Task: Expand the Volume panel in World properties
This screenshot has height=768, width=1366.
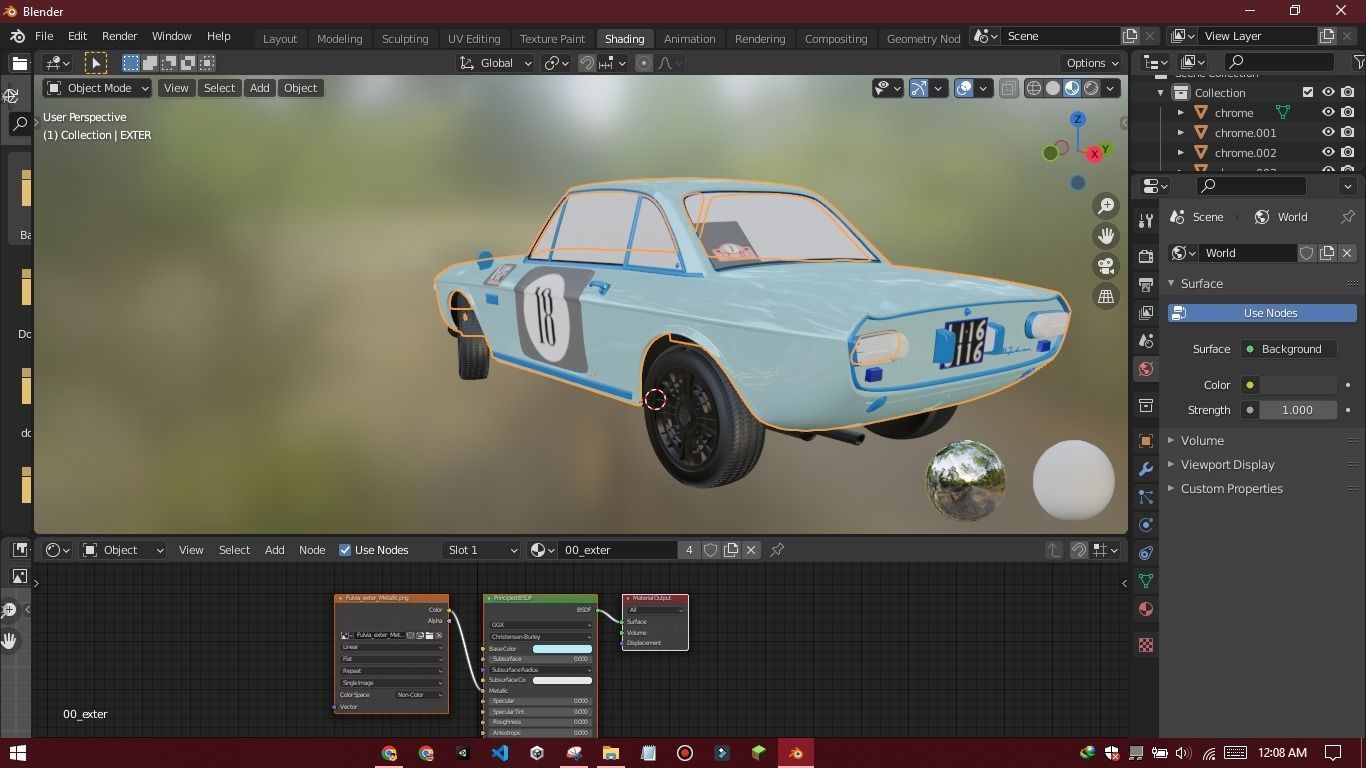Action: coord(1202,440)
